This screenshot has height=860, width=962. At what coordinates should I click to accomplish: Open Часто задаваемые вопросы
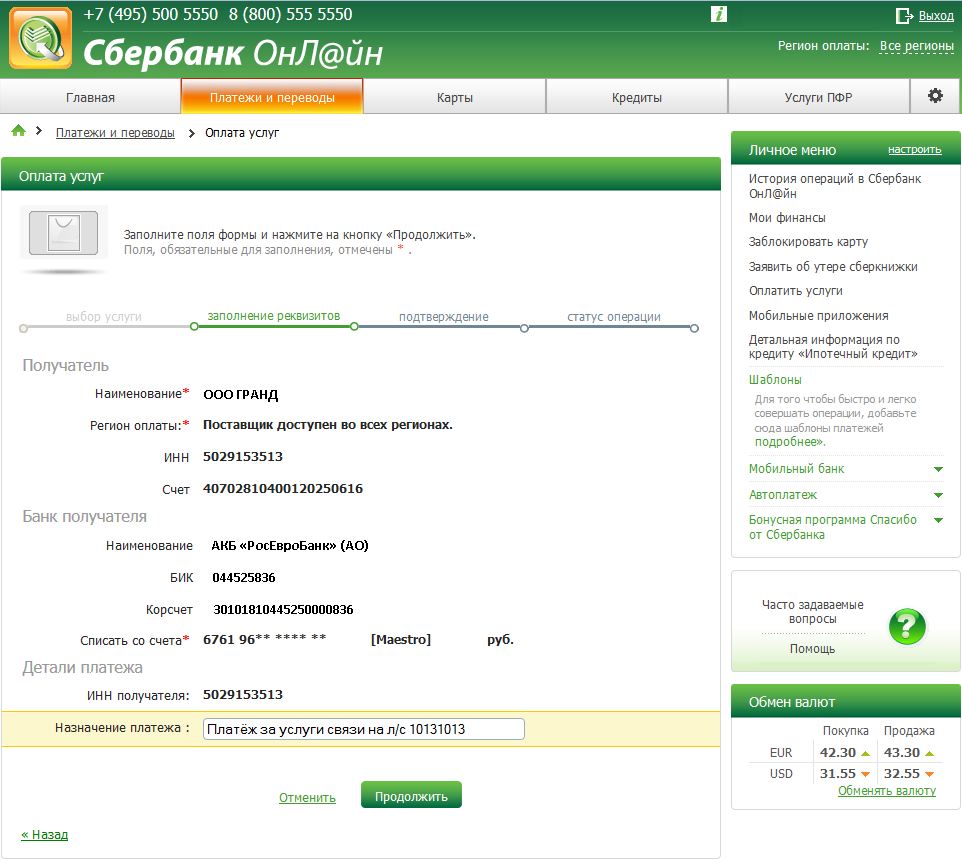812,612
